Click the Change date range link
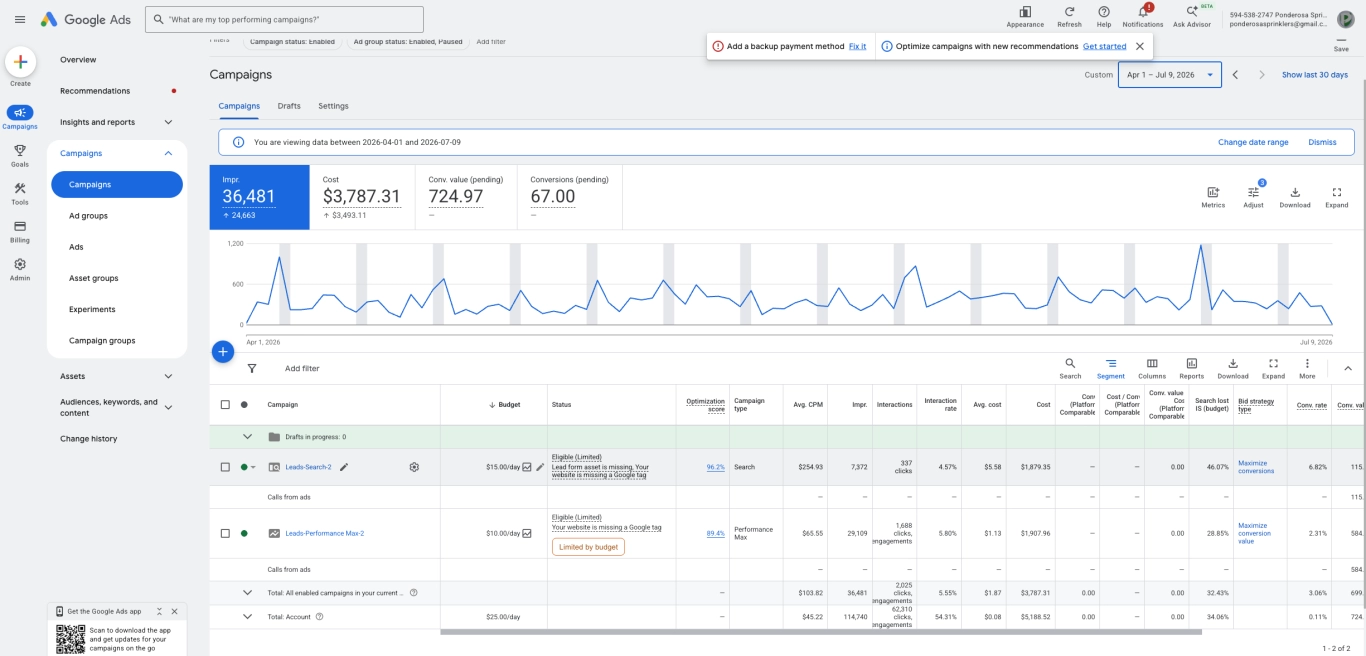 [x=1253, y=142]
